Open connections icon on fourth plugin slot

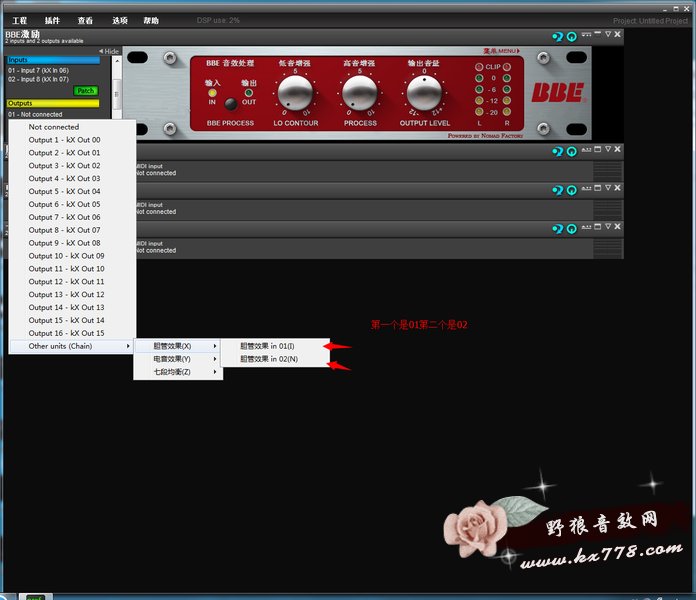586,227
